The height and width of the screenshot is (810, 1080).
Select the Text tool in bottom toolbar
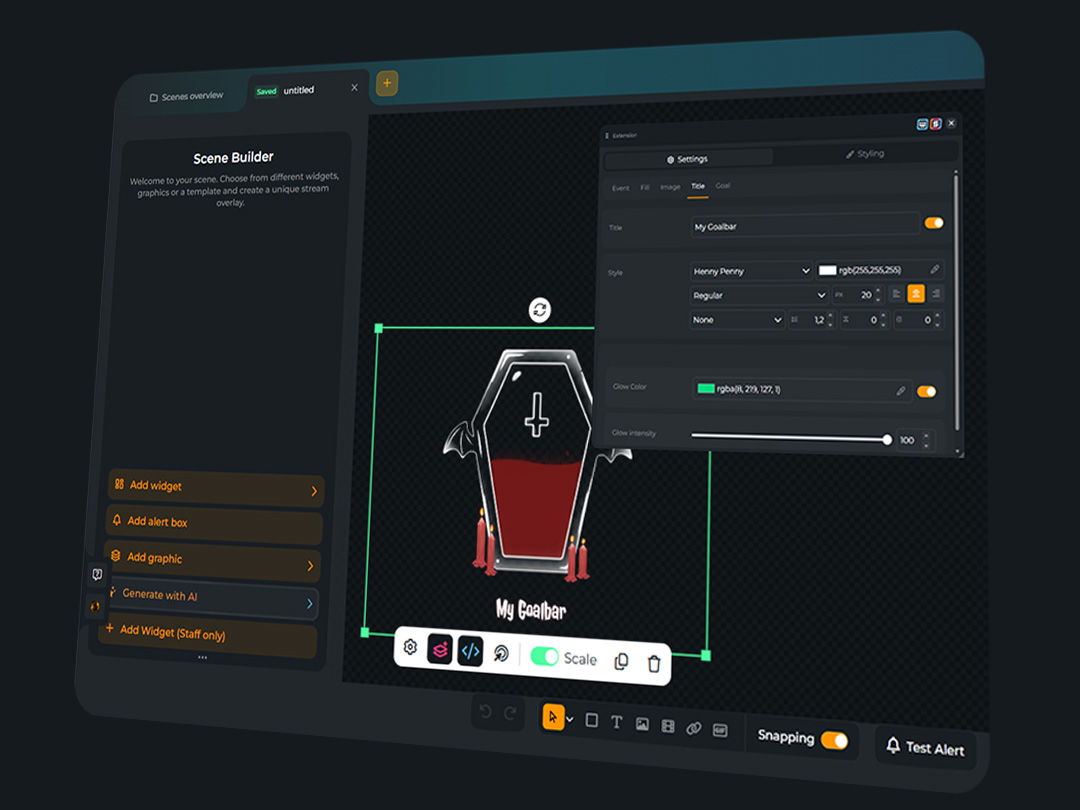tap(616, 722)
